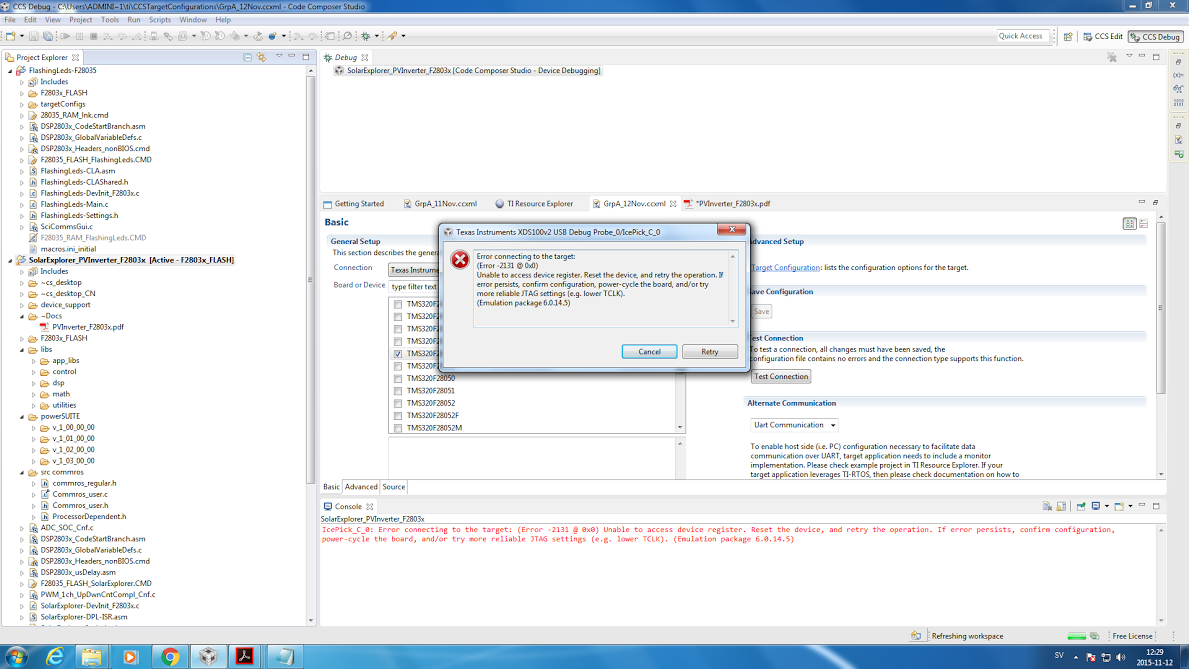The height and width of the screenshot is (669, 1189).
Task: Switch to TI Resource Explorer tab
Action: (534, 203)
